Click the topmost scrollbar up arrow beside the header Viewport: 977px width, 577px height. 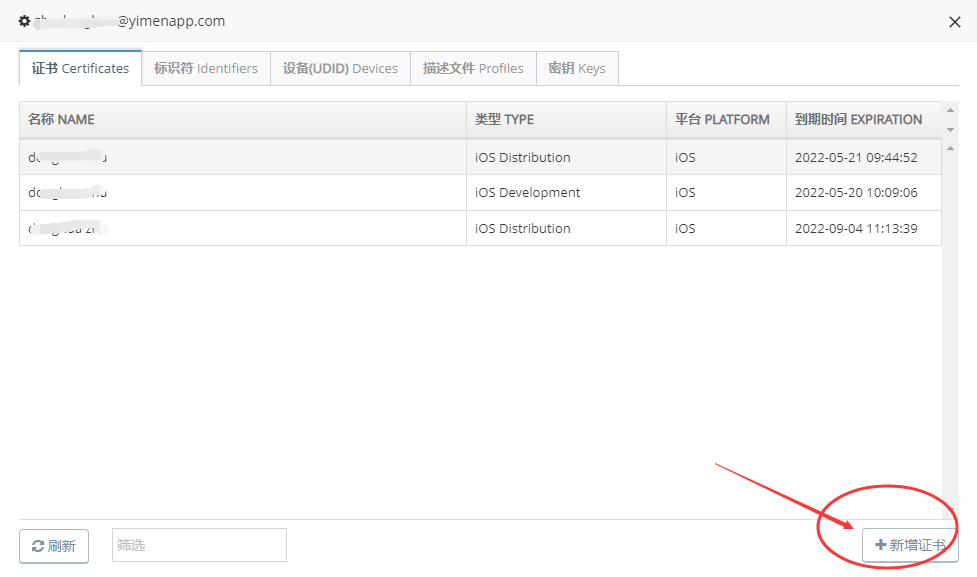pos(950,110)
